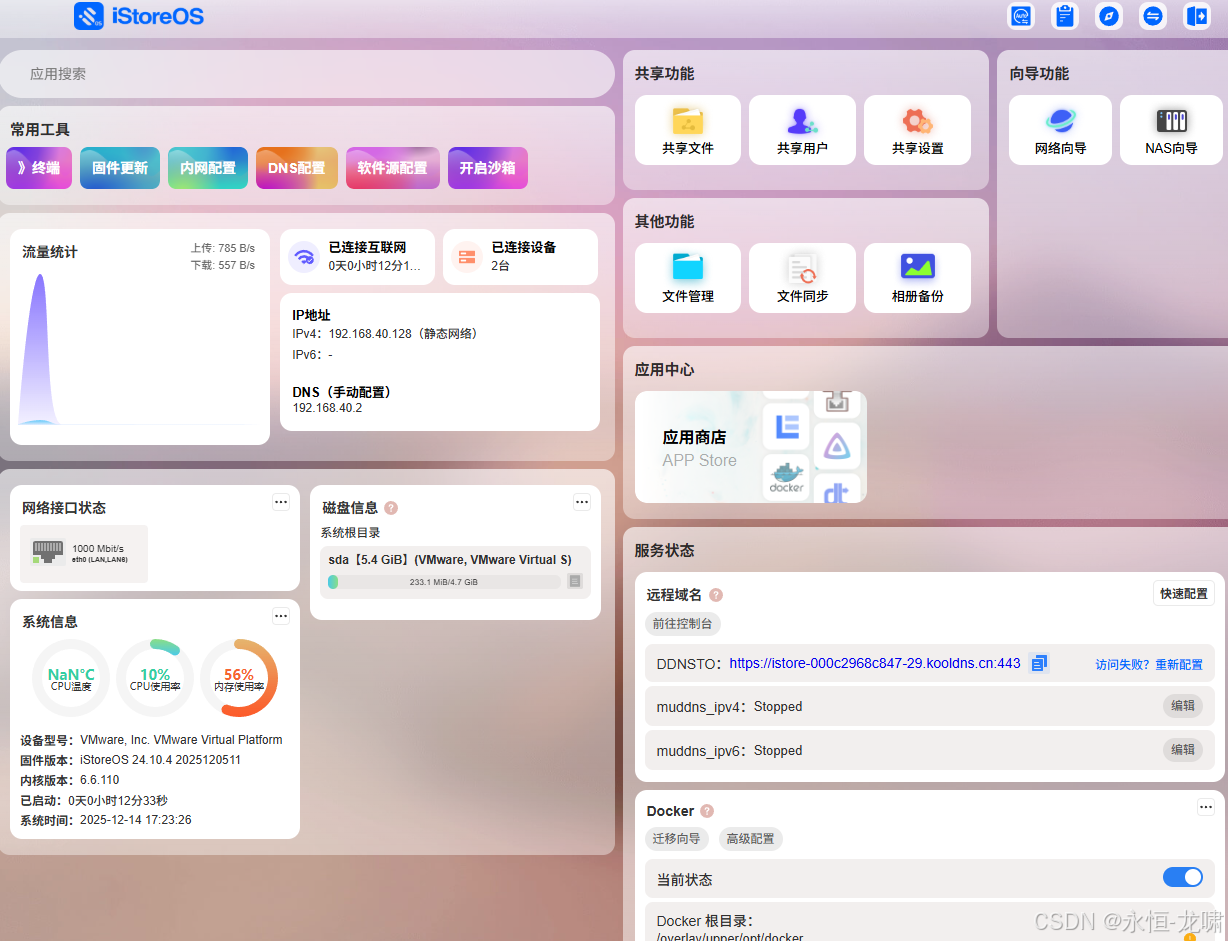Screen dimensions: 1228x941
Task: Click the Jellyfin triangle app icon
Action: click(x=837, y=446)
